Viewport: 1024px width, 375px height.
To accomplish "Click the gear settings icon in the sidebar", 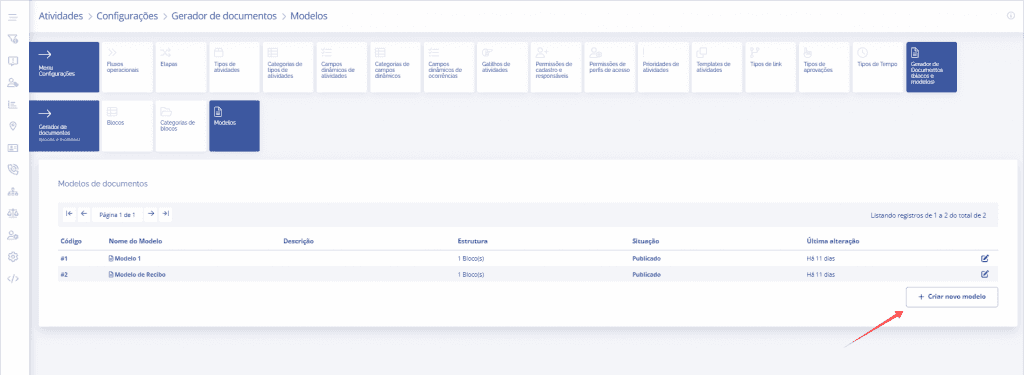I will [12, 257].
